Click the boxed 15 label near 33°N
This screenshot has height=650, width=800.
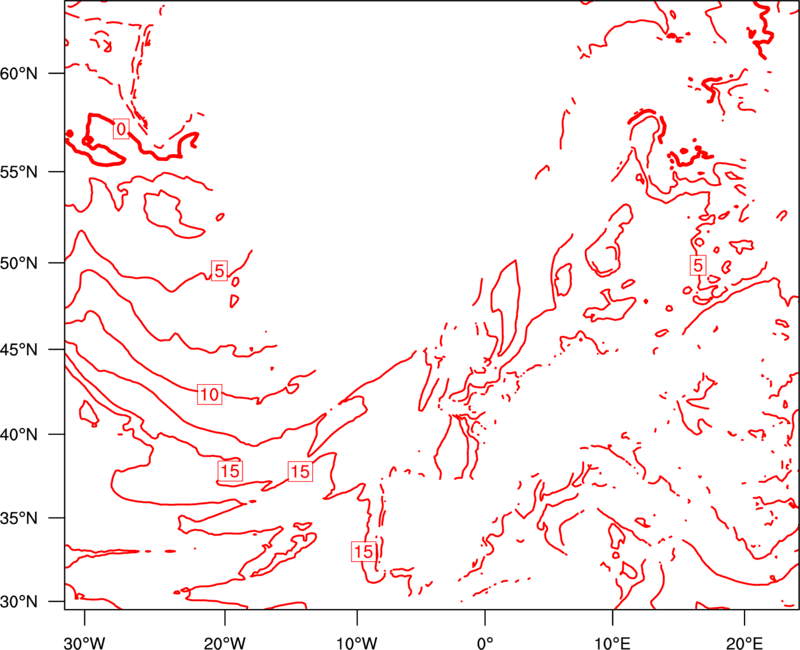click(364, 552)
